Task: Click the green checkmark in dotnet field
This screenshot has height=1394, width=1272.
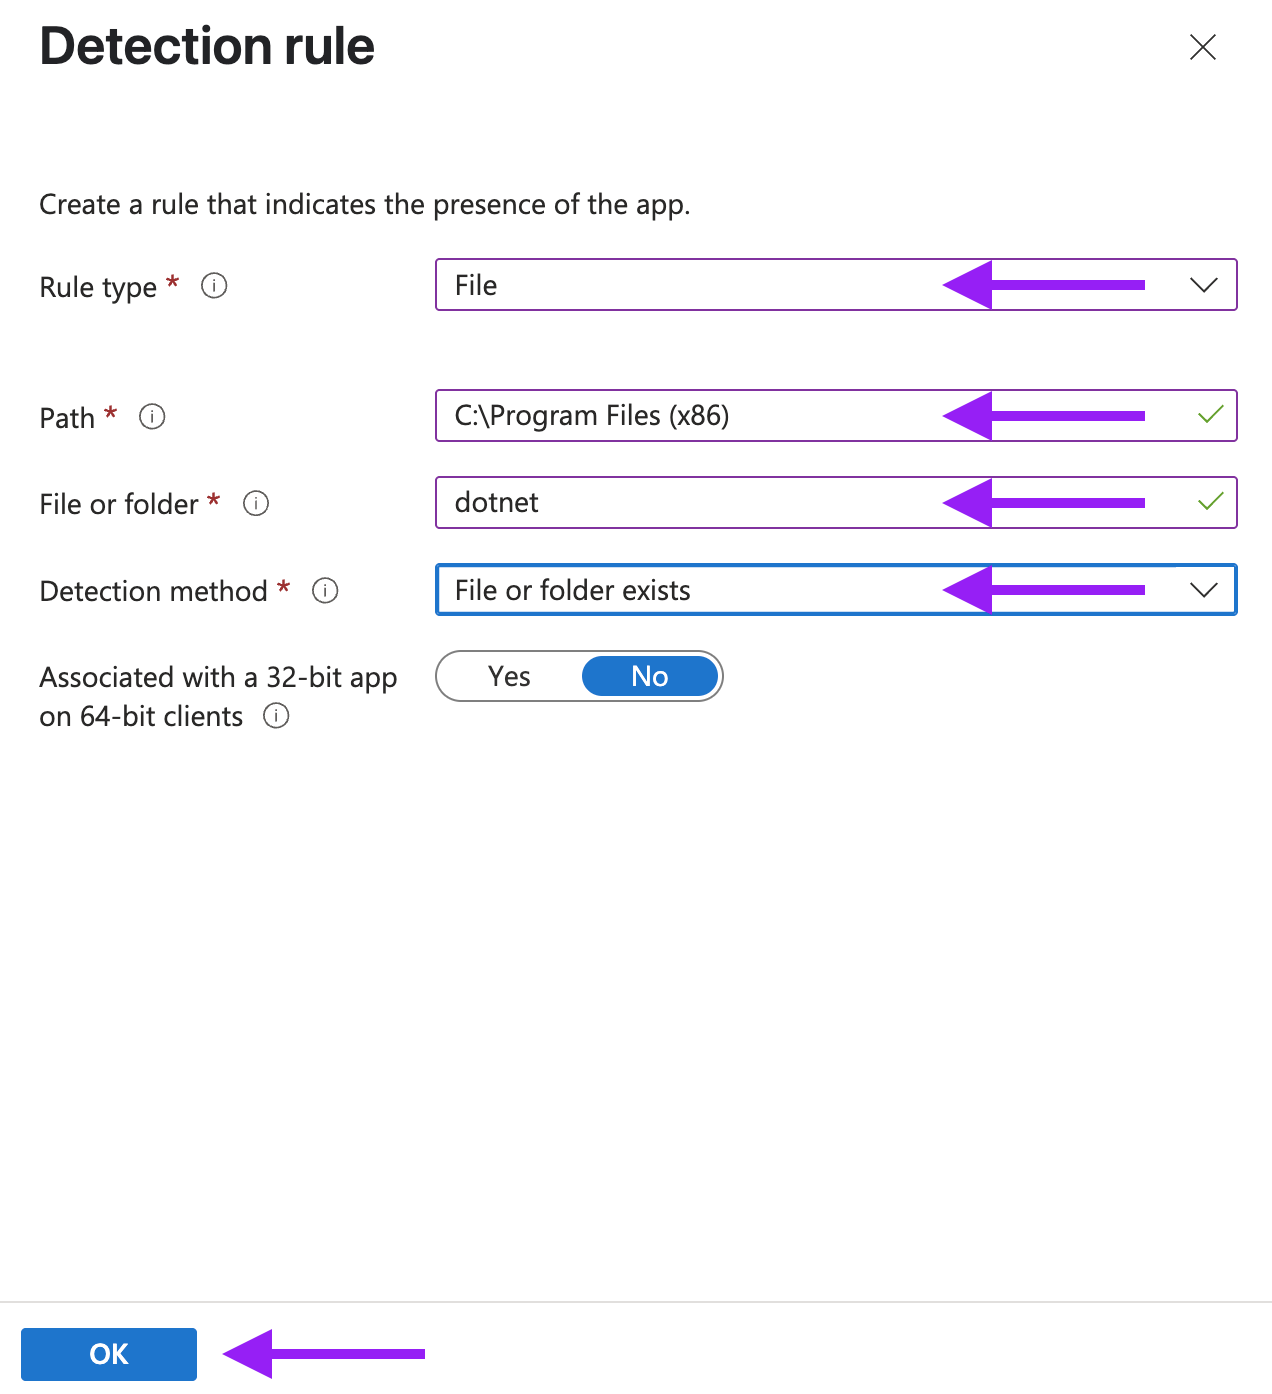Action: pos(1210,501)
